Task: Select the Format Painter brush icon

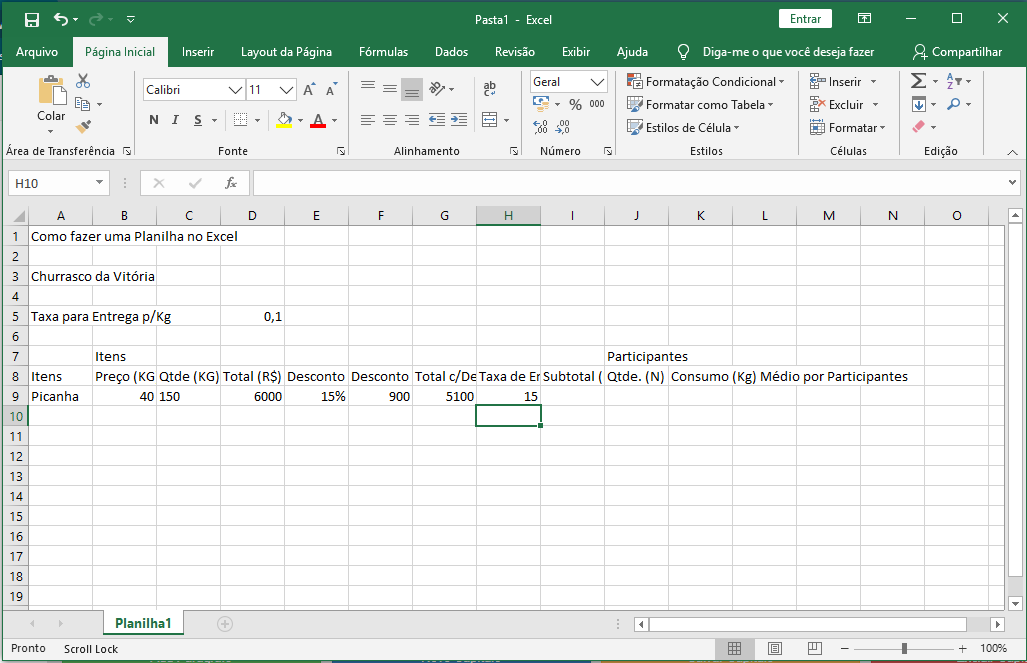Action: point(83,127)
